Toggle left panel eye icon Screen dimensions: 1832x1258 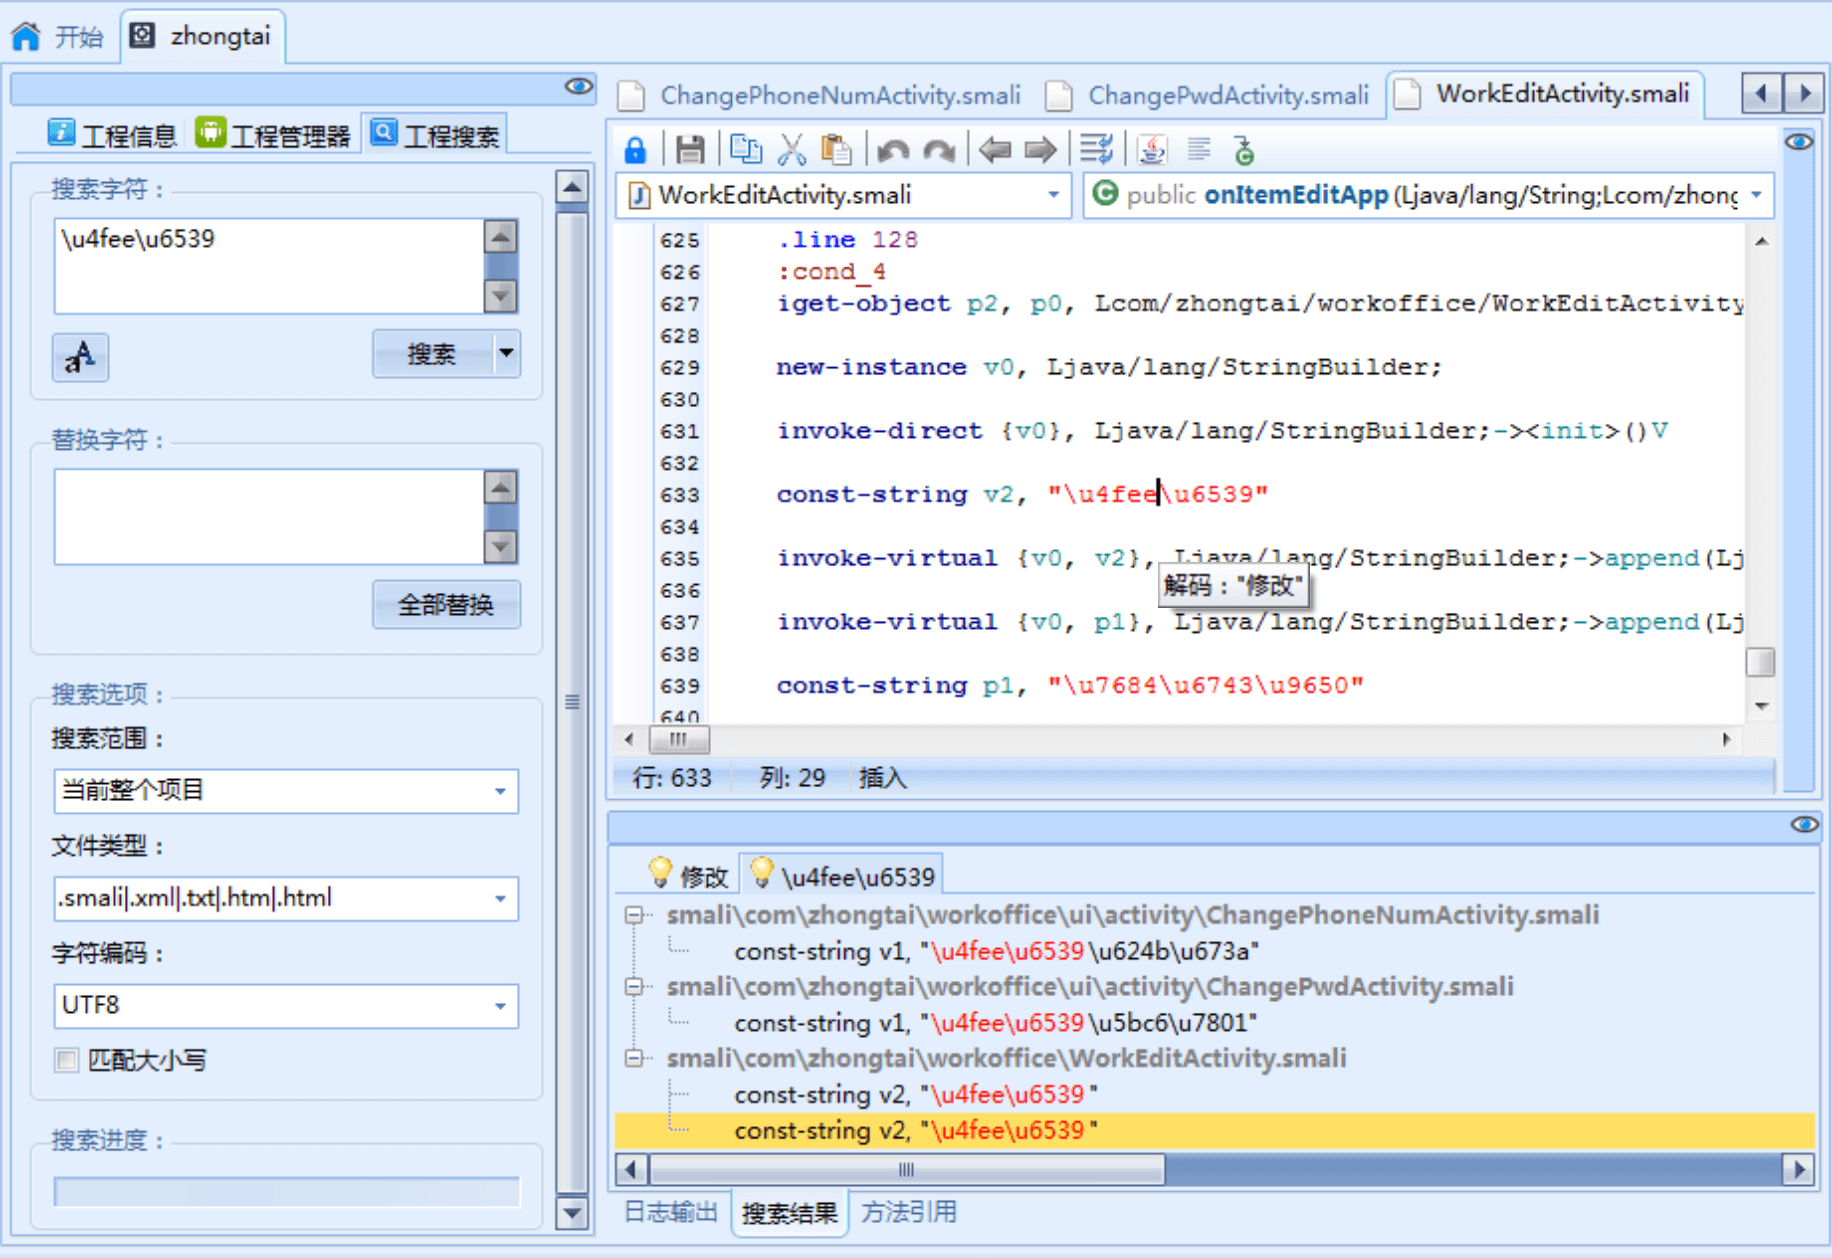578,87
